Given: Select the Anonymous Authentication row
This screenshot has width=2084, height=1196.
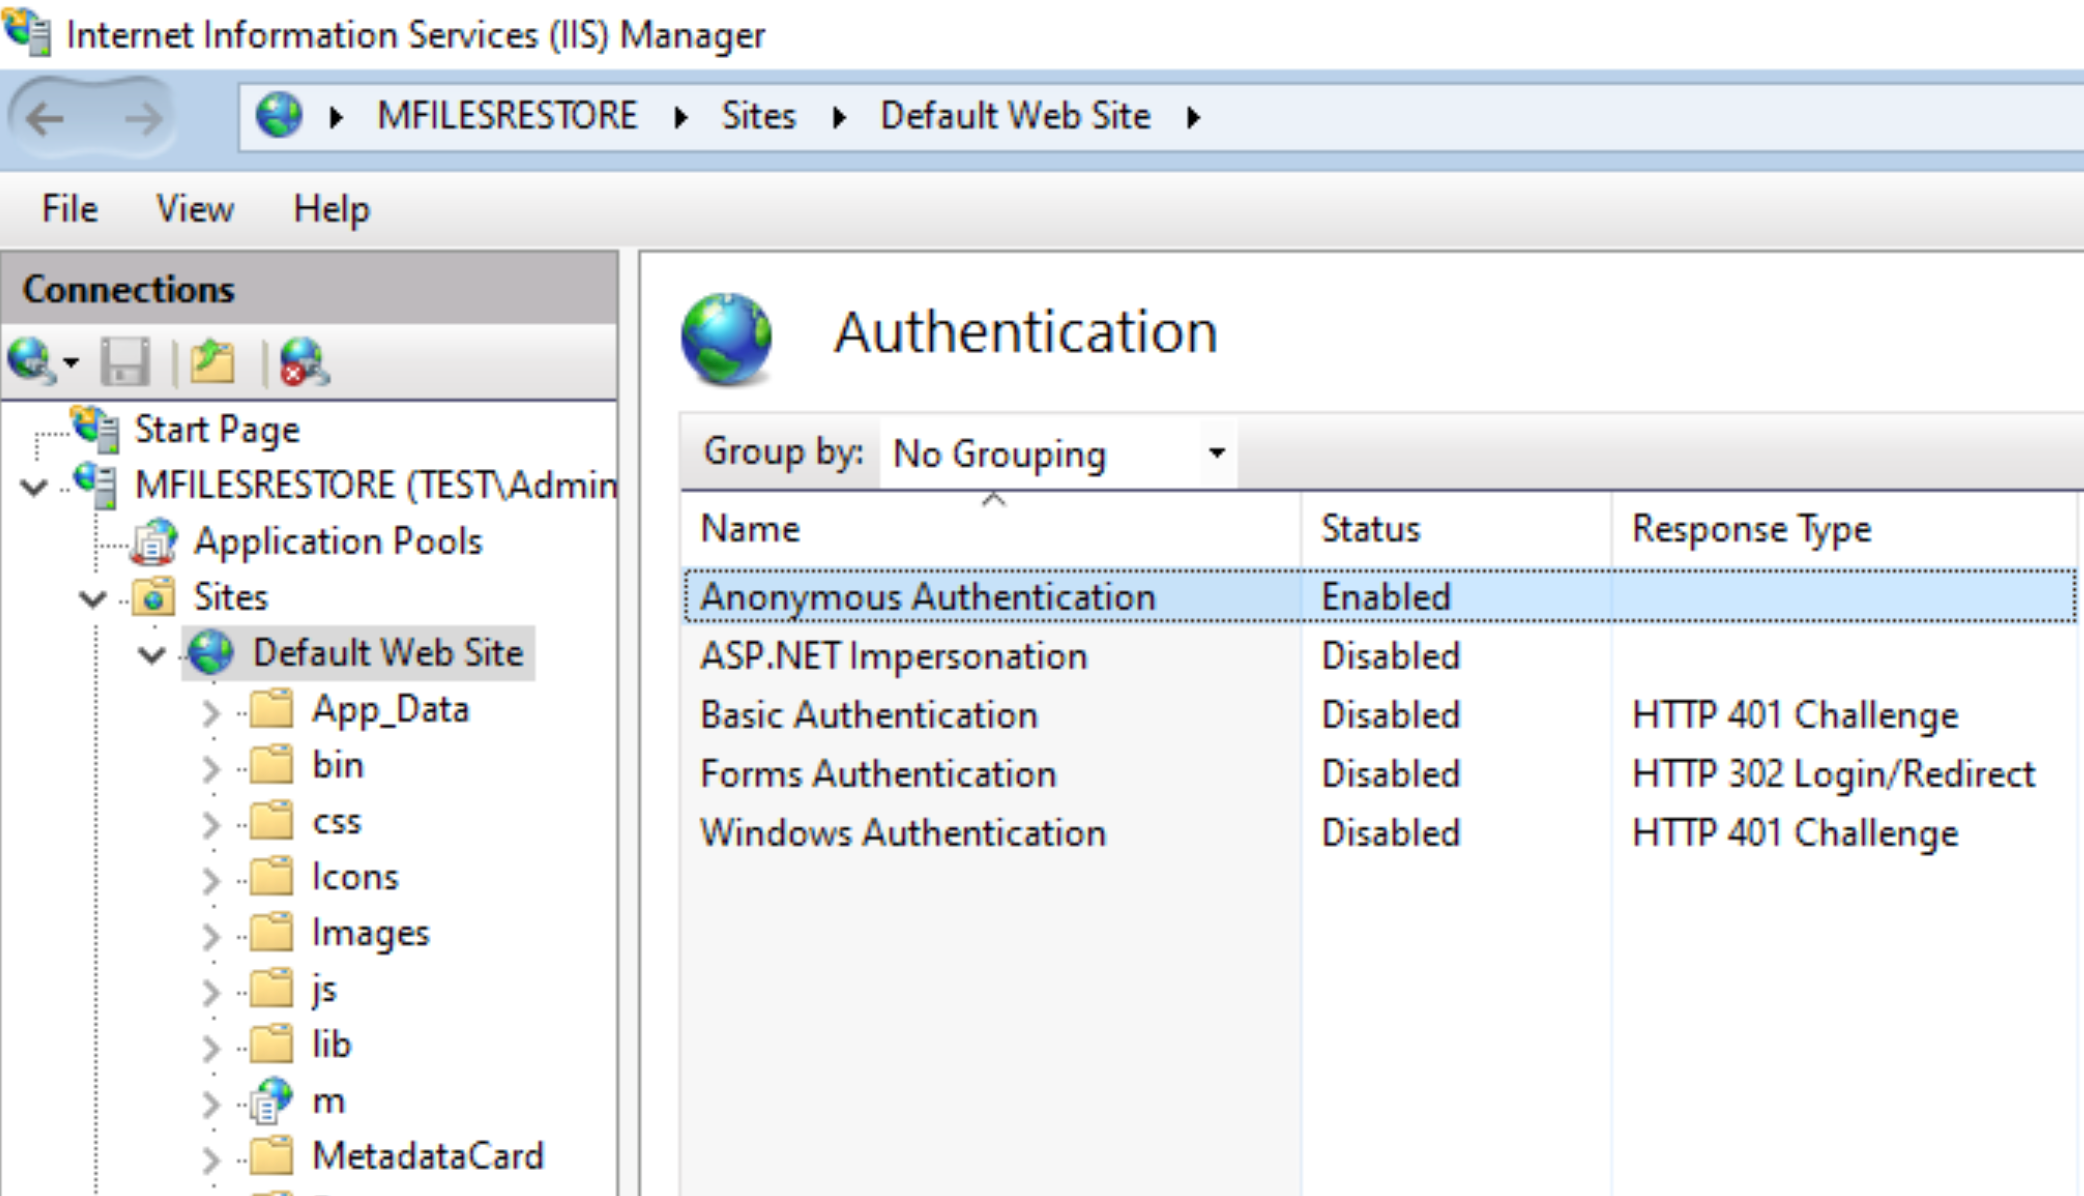Looking at the screenshot, I should coord(1380,596).
